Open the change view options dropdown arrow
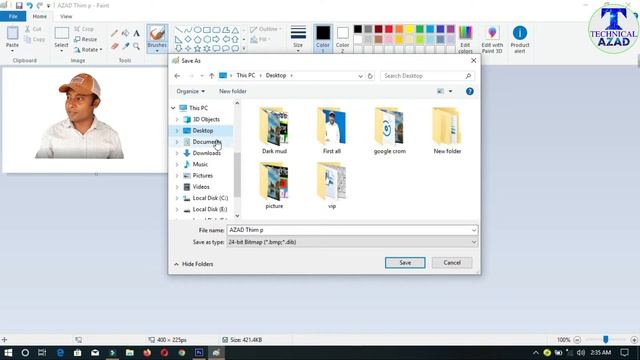This screenshot has height=360, width=640. pos(451,91)
